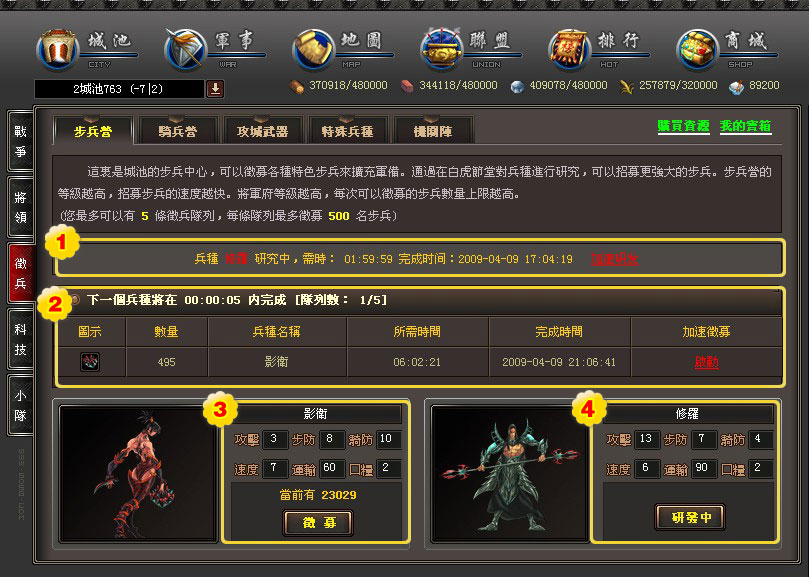The image size is (809, 577).
Task: Open the 科技 side tab
Action: [20, 339]
